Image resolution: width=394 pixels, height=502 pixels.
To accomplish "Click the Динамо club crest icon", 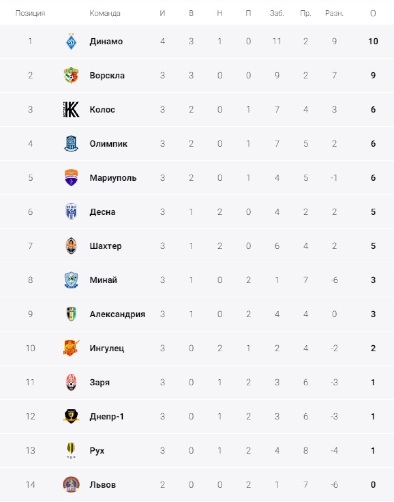I will coord(71,42).
